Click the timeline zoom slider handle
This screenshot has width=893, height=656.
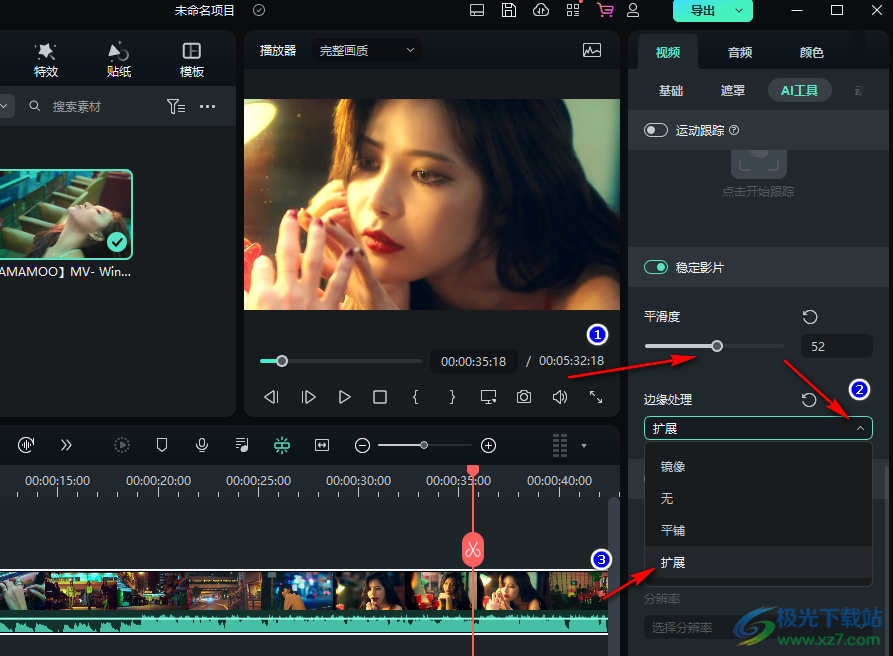coord(424,445)
